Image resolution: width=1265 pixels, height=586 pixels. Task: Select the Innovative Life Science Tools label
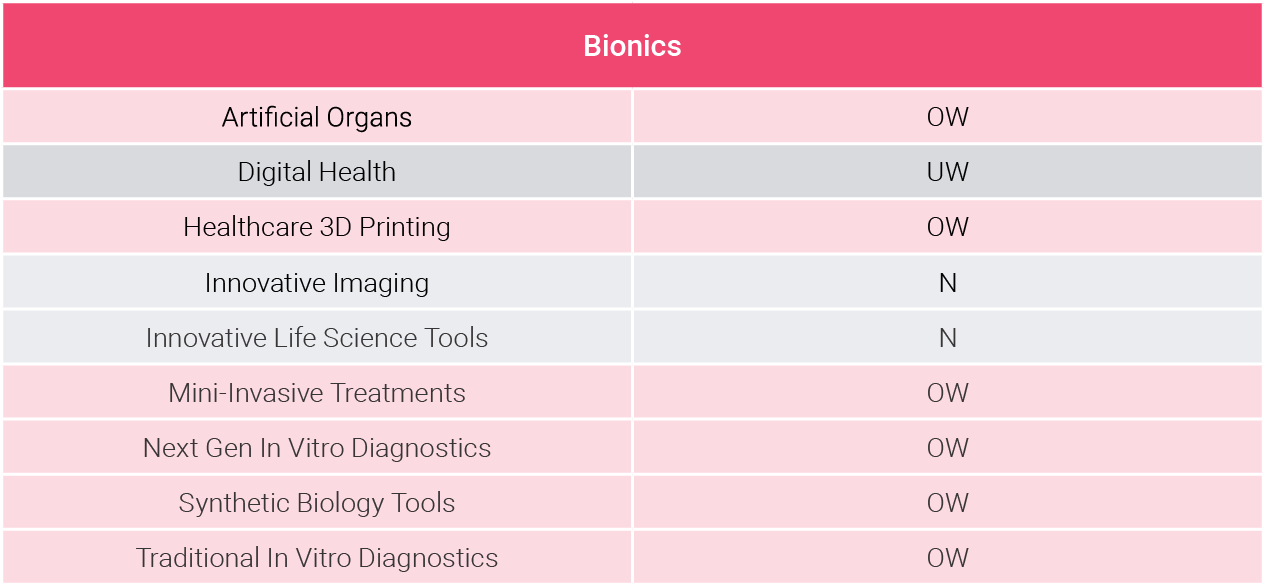click(x=317, y=338)
